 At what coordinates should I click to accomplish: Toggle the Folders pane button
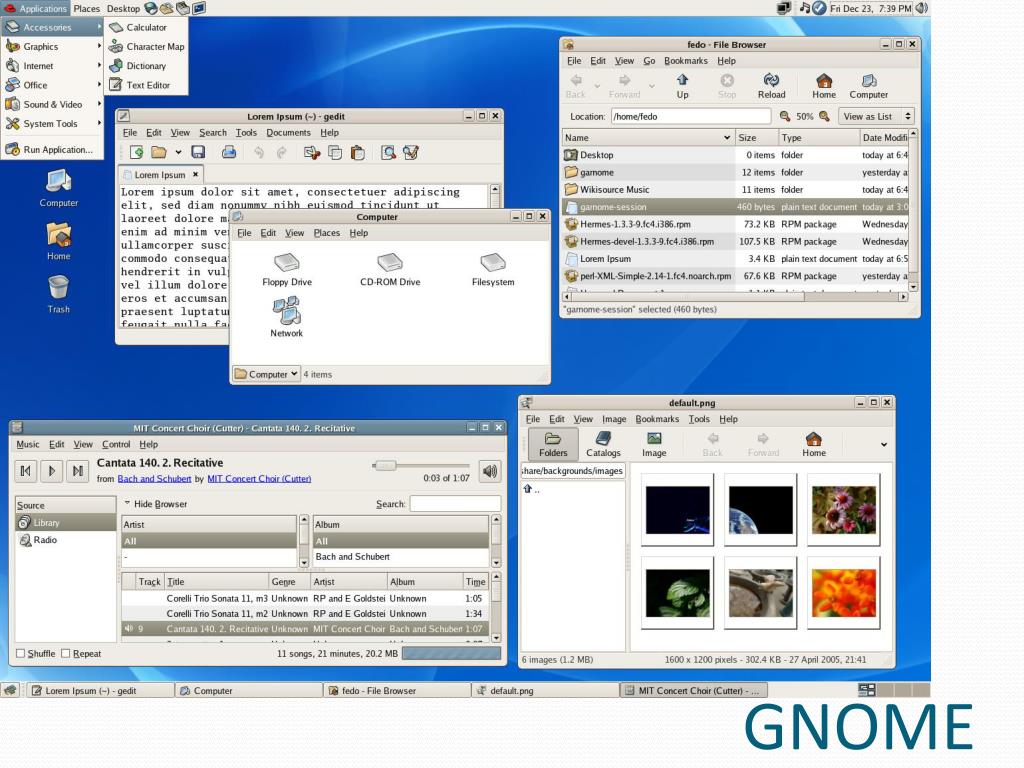[x=553, y=444]
